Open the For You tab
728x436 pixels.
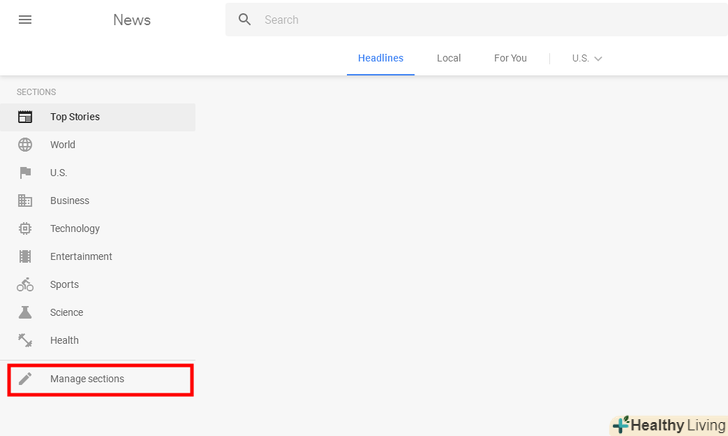[510, 58]
